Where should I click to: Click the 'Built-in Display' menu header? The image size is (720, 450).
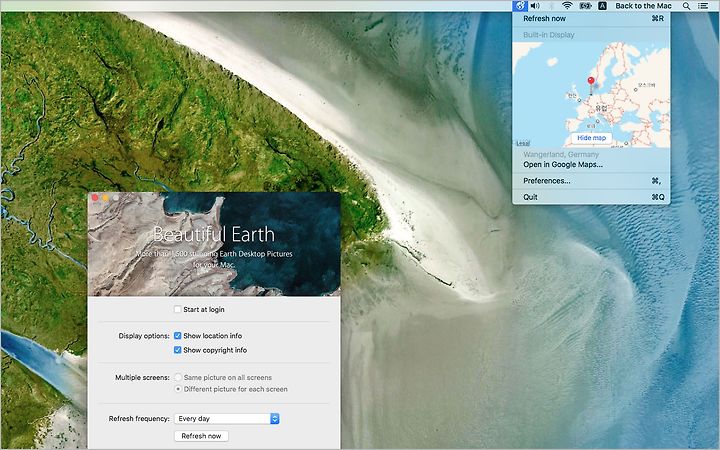549,35
